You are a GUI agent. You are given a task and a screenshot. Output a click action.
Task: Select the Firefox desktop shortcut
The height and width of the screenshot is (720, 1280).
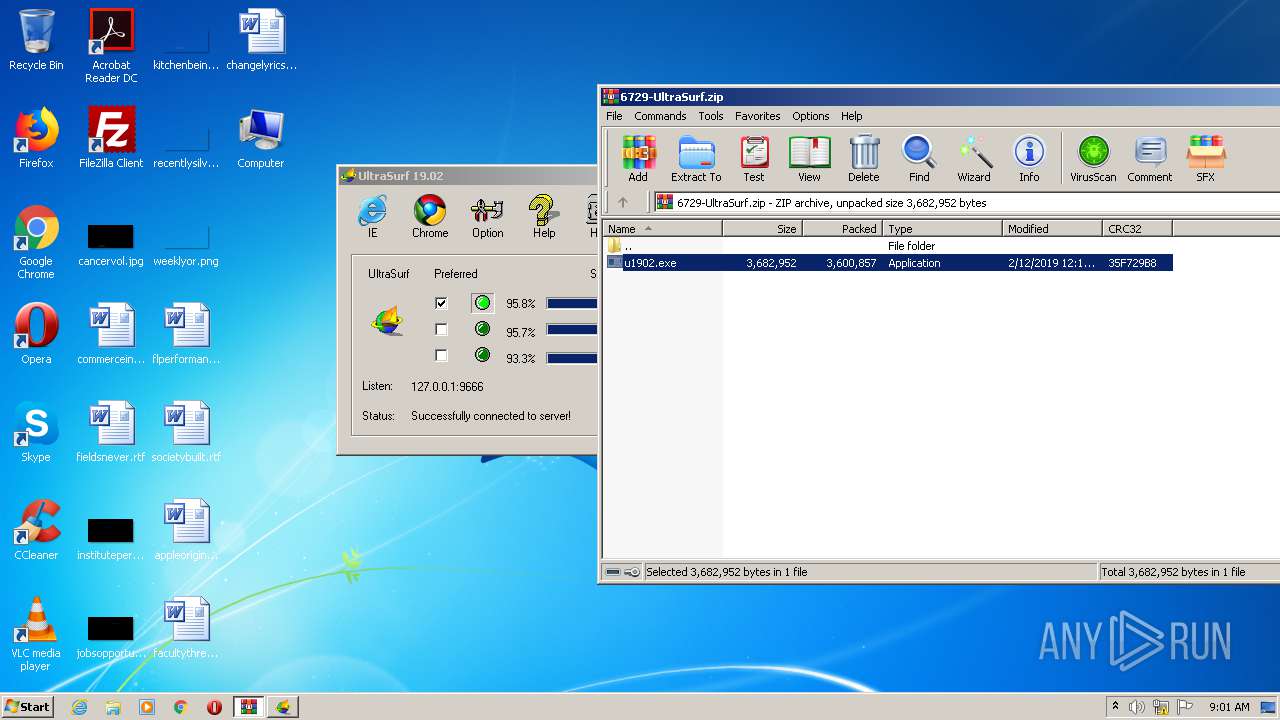click(36, 138)
